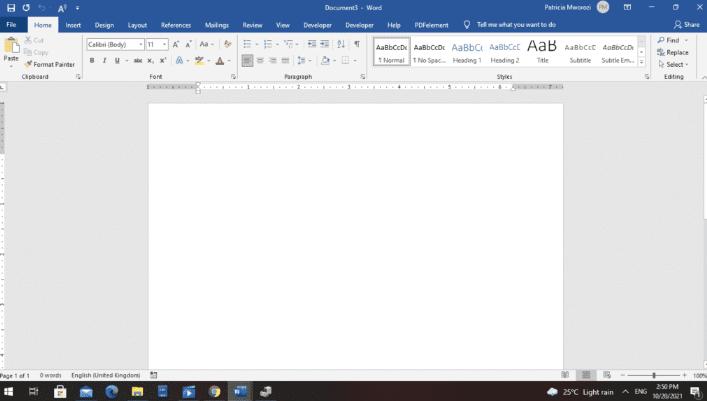Justify paragraph text
This screenshot has height=401, width=707.
click(285, 60)
